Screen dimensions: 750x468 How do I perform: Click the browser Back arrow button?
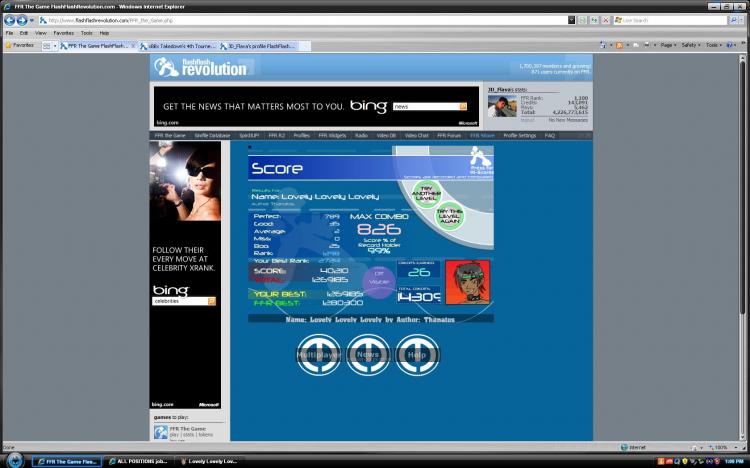coord(10,21)
